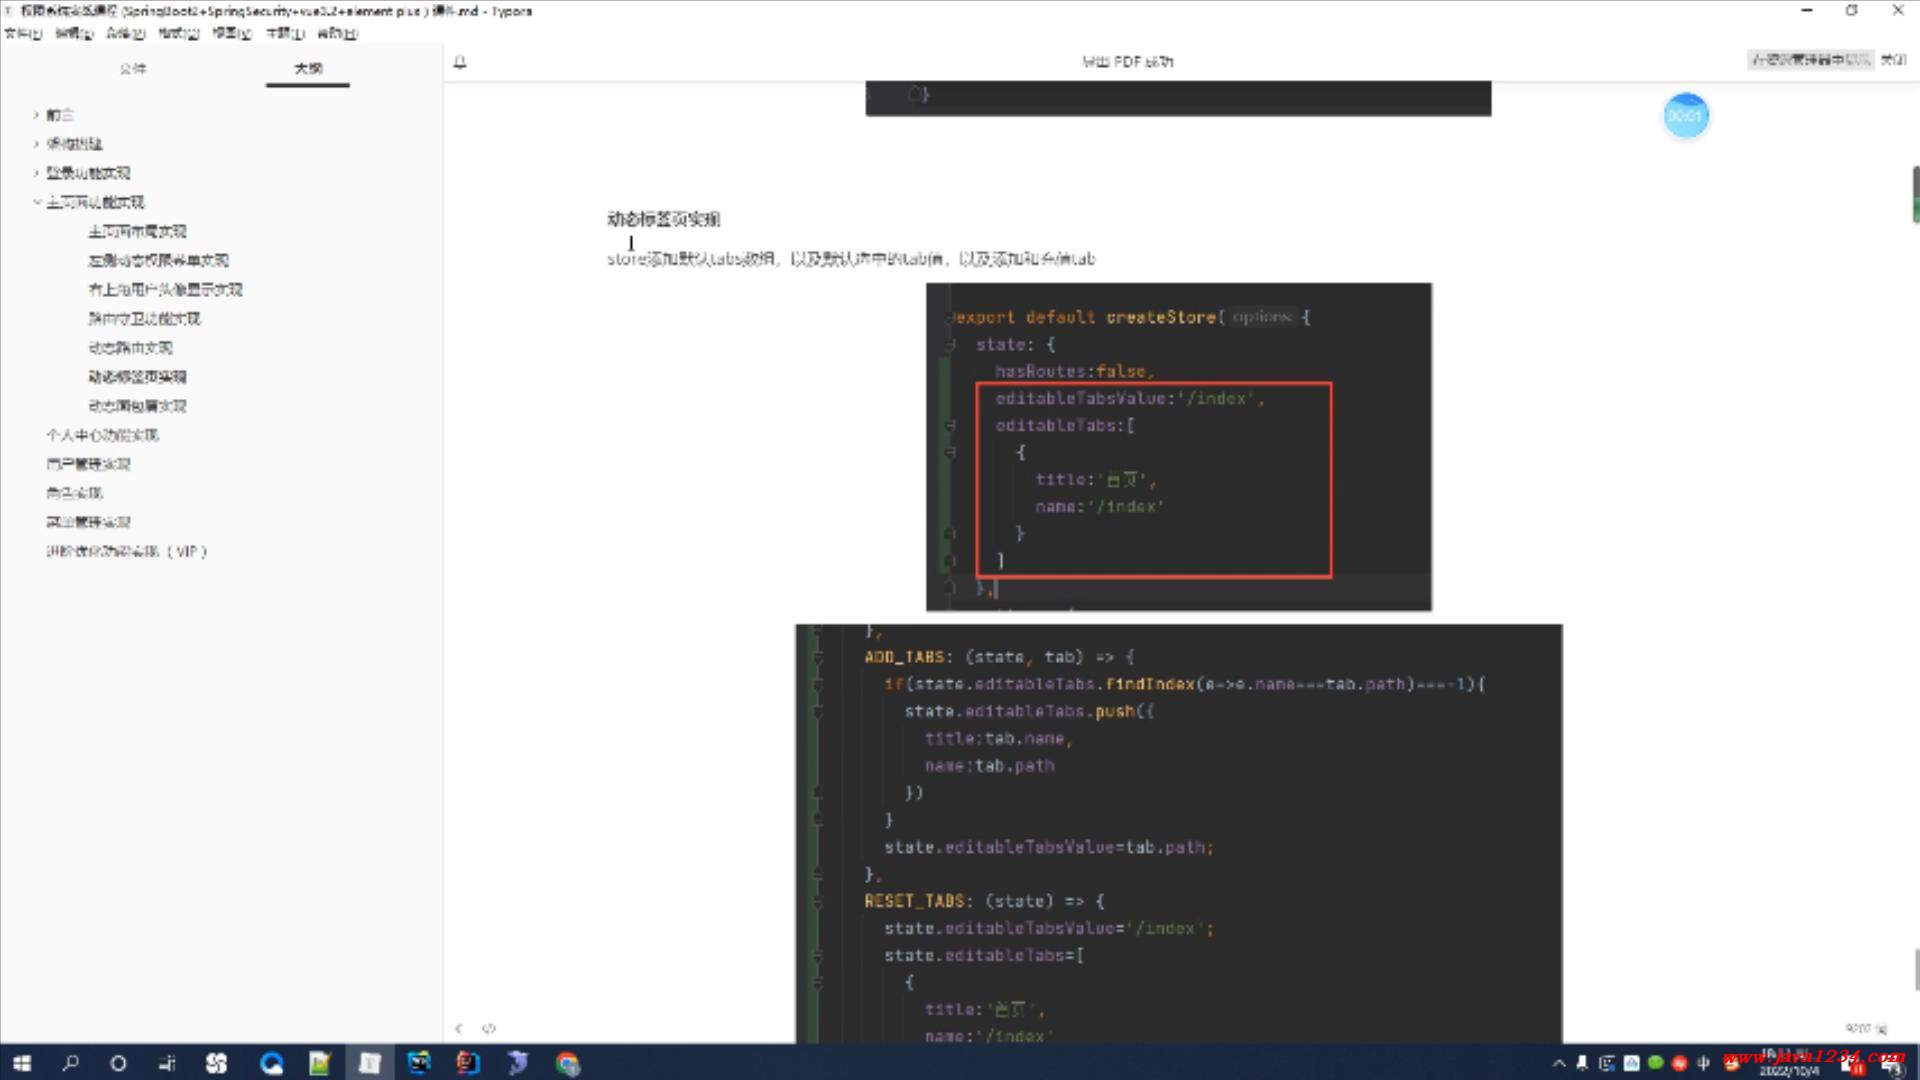Expand the 登录功能实现 outline chevron

pyautogui.click(x=36, y=173)
